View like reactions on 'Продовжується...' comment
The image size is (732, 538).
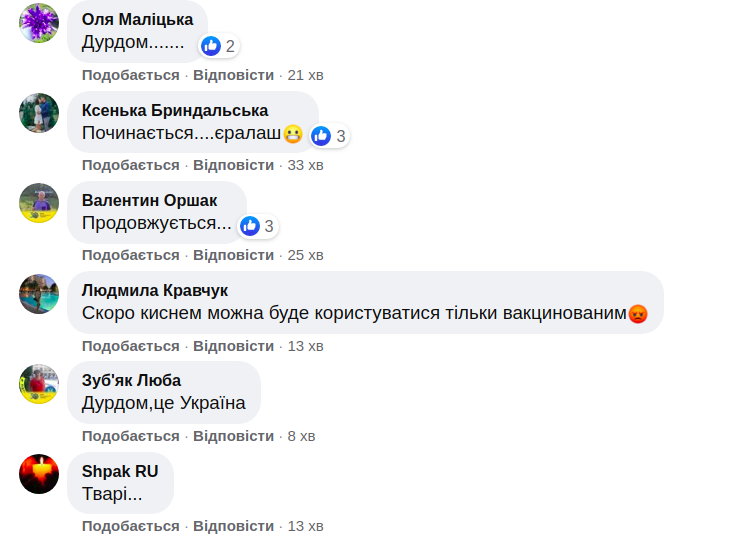click(250, 226)
